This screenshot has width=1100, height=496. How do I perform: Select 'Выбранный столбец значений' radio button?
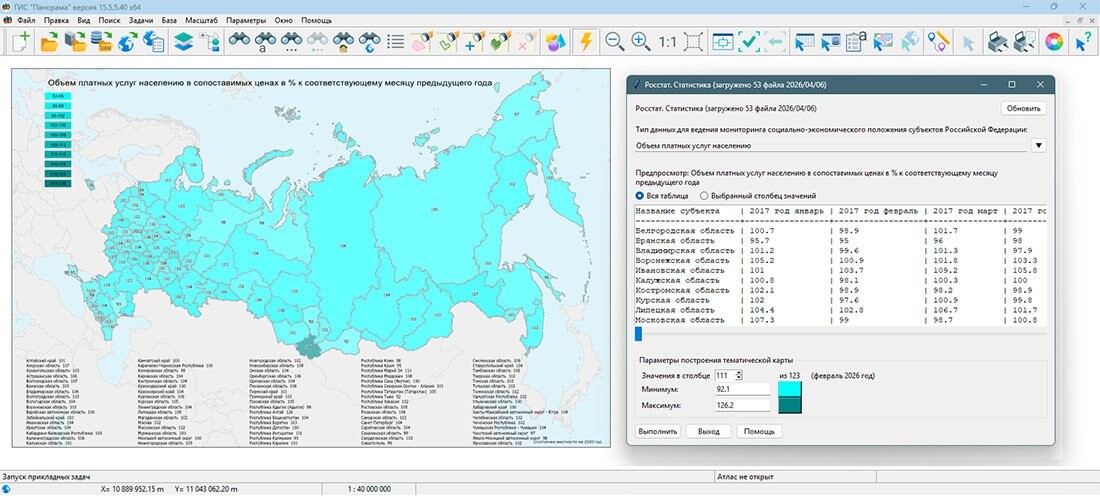(705, 196)
